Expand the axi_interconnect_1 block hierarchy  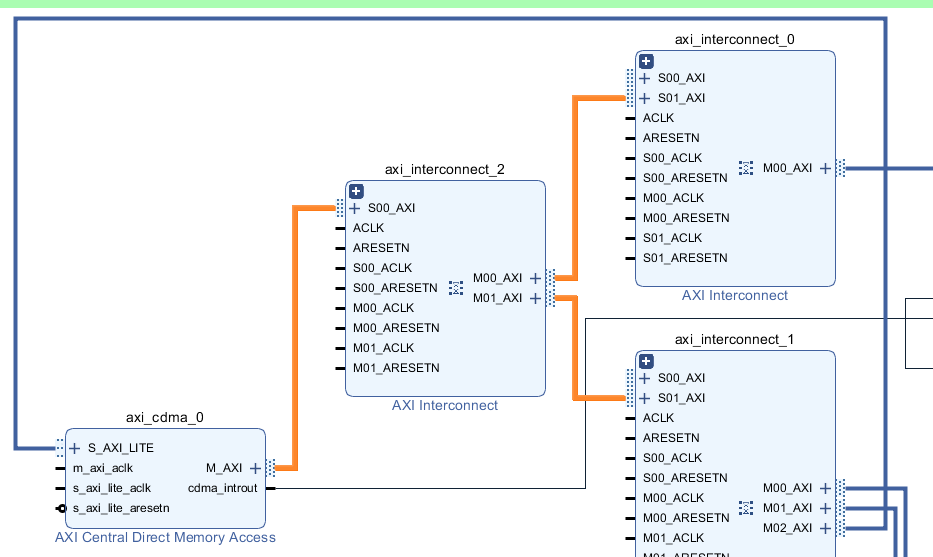point(646,361)
